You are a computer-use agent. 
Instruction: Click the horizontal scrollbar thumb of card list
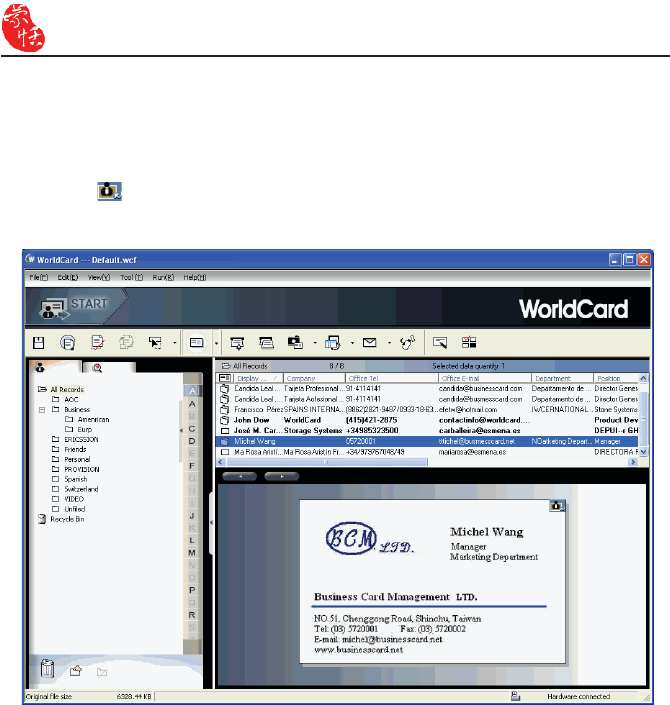coord(326,462)
